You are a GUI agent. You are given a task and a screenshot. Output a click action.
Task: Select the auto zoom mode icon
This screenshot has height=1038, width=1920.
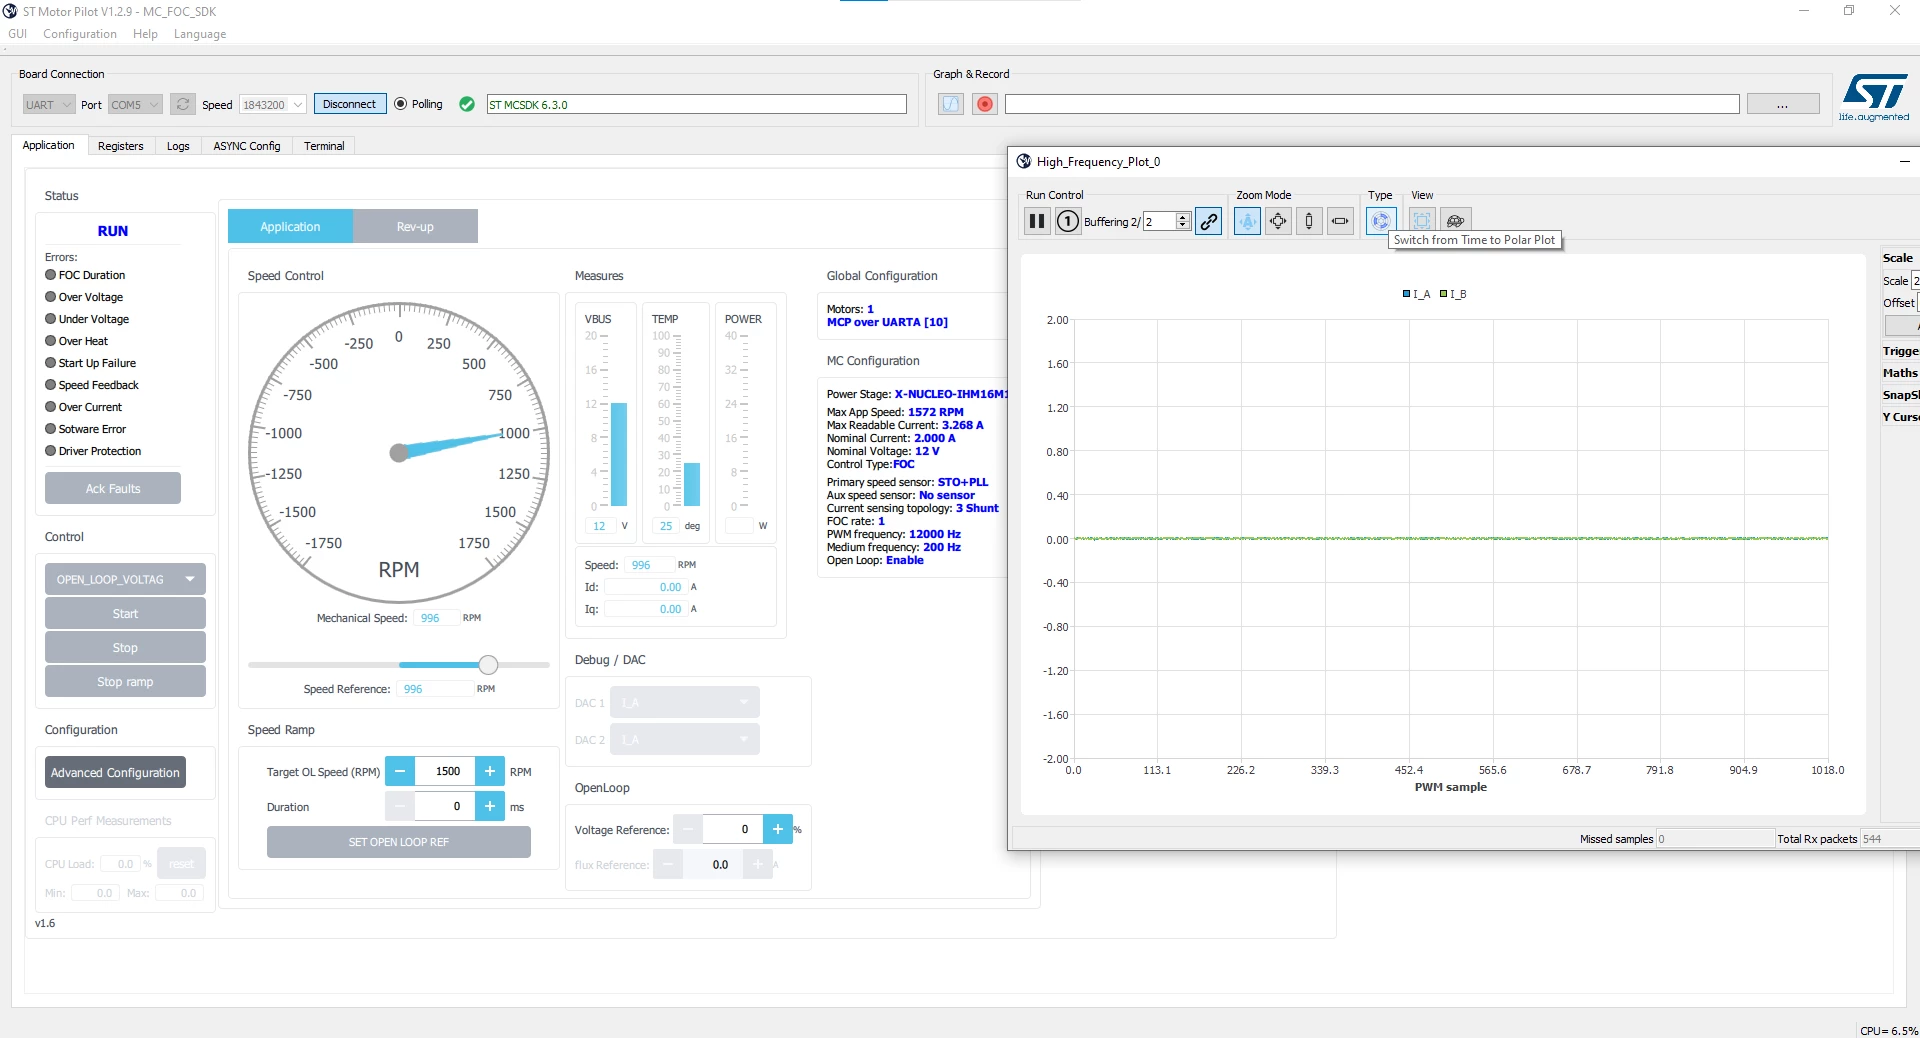point(1247,221)
